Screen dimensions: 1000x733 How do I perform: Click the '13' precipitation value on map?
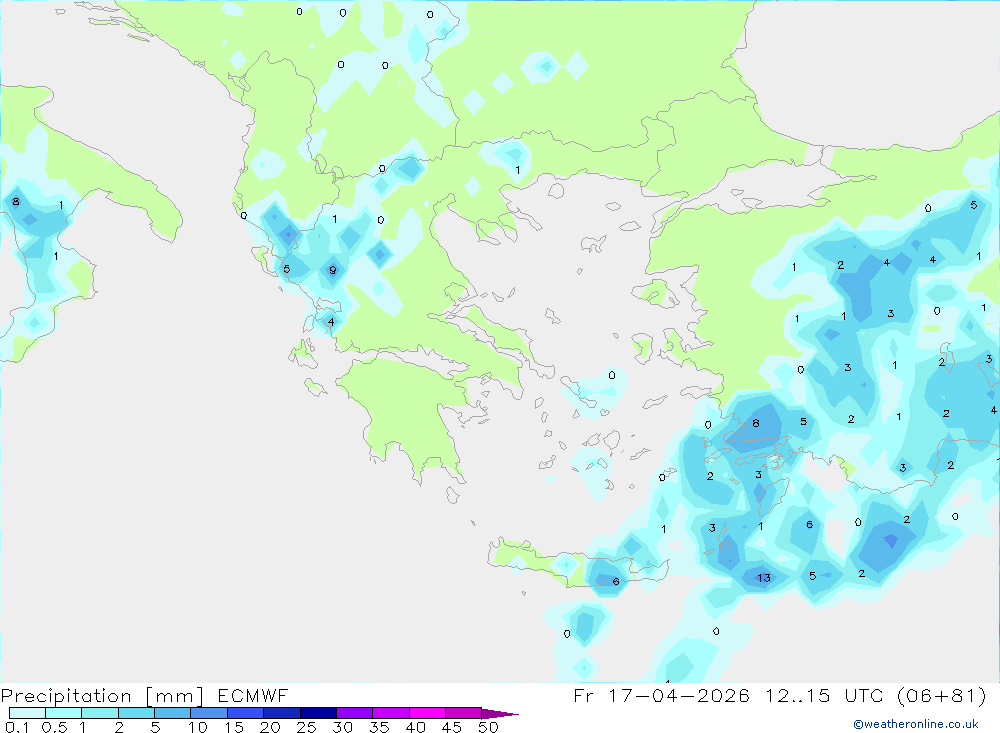[764, 578]
